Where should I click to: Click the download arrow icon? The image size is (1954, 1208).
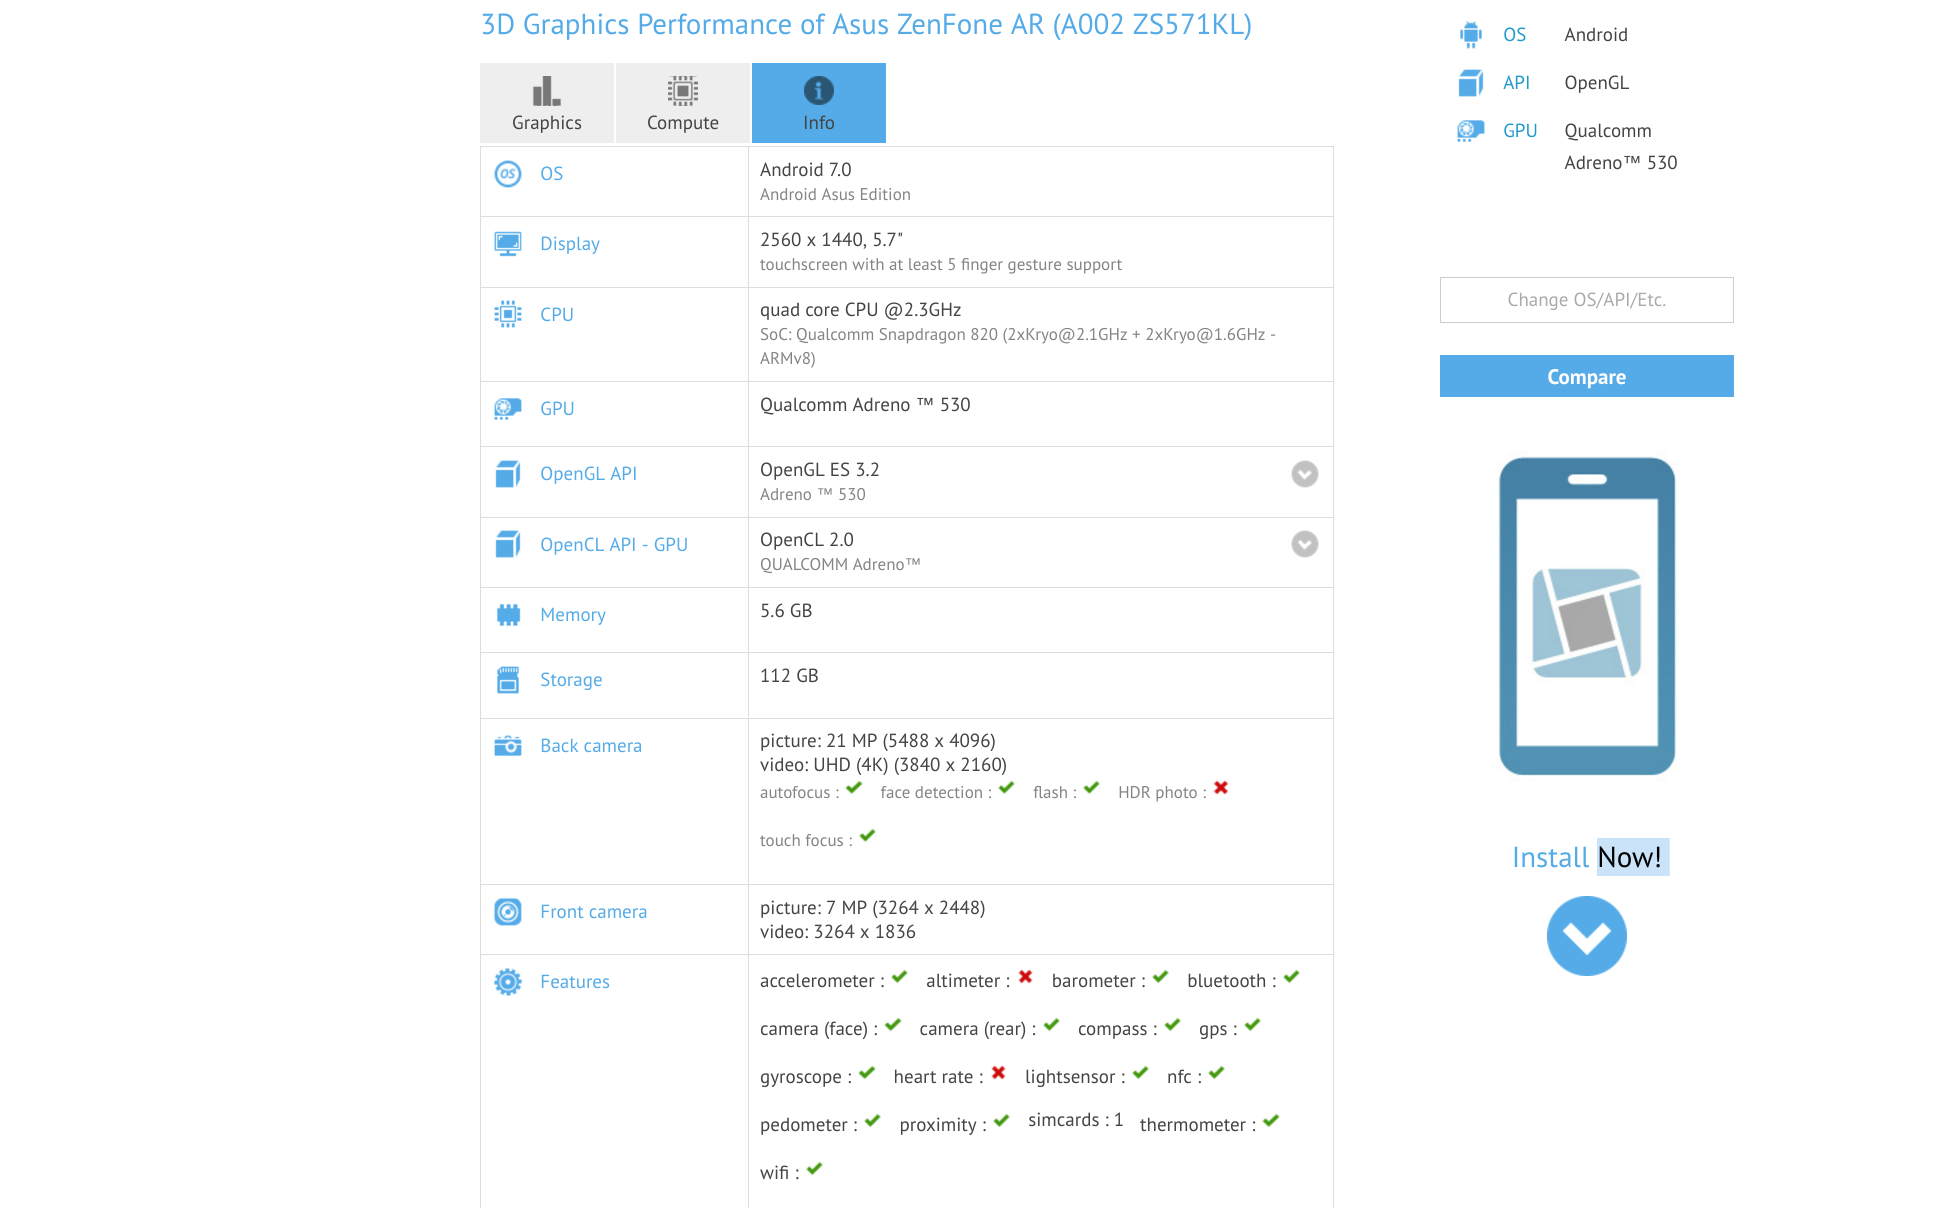[1586, 937]
